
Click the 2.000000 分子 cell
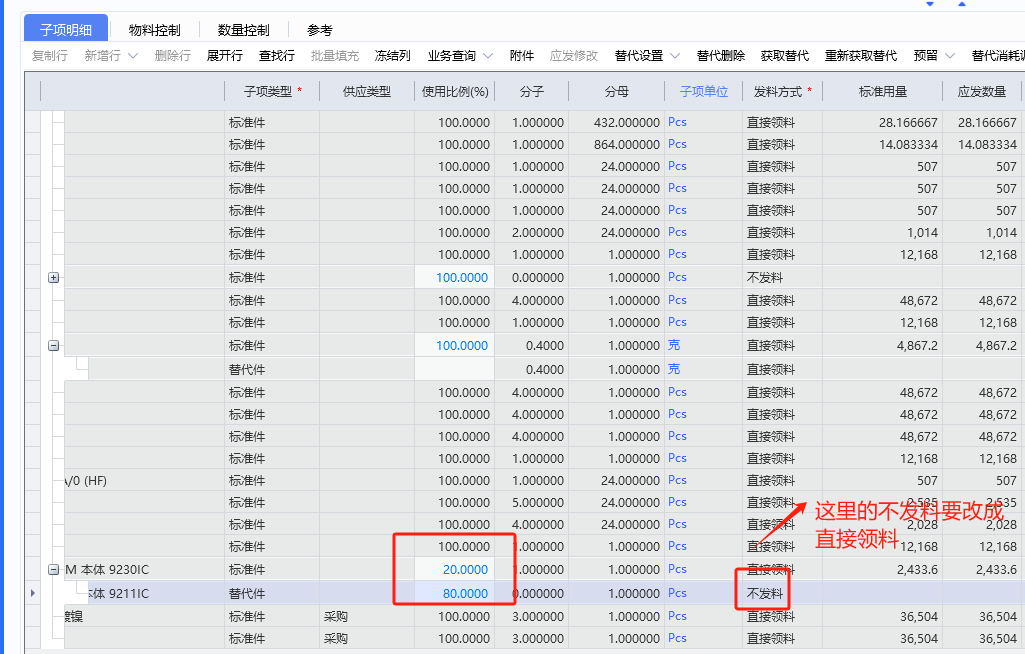[531, 233]
